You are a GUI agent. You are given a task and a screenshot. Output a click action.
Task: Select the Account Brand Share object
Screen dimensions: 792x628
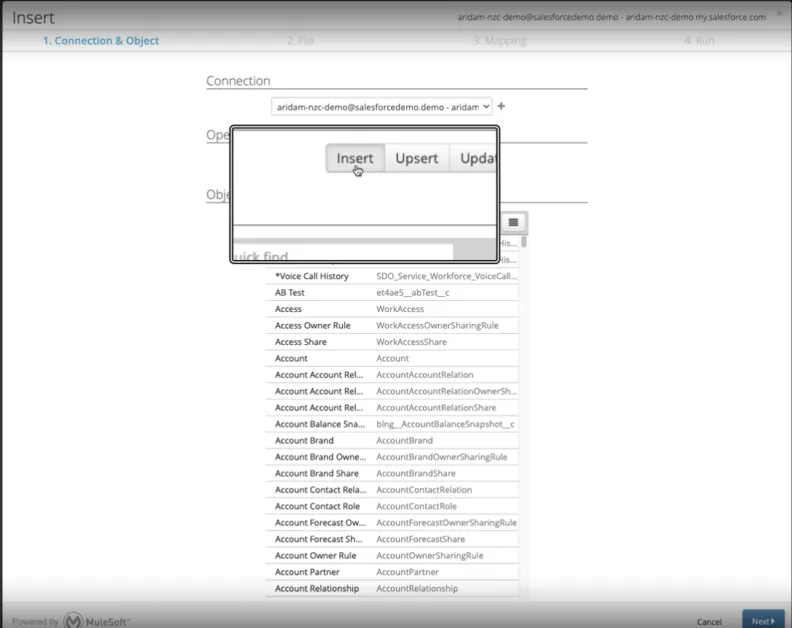tap(392, 473)
